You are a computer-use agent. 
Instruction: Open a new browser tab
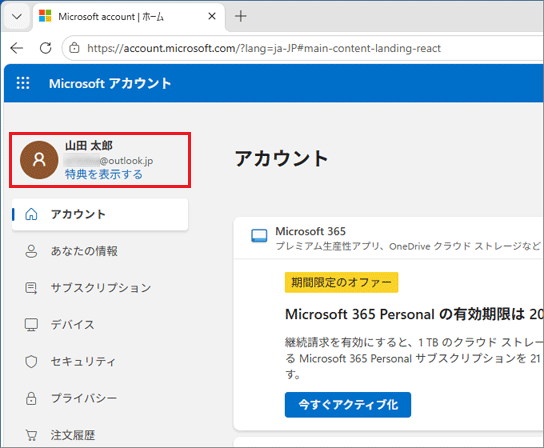[x=240, y=16]
